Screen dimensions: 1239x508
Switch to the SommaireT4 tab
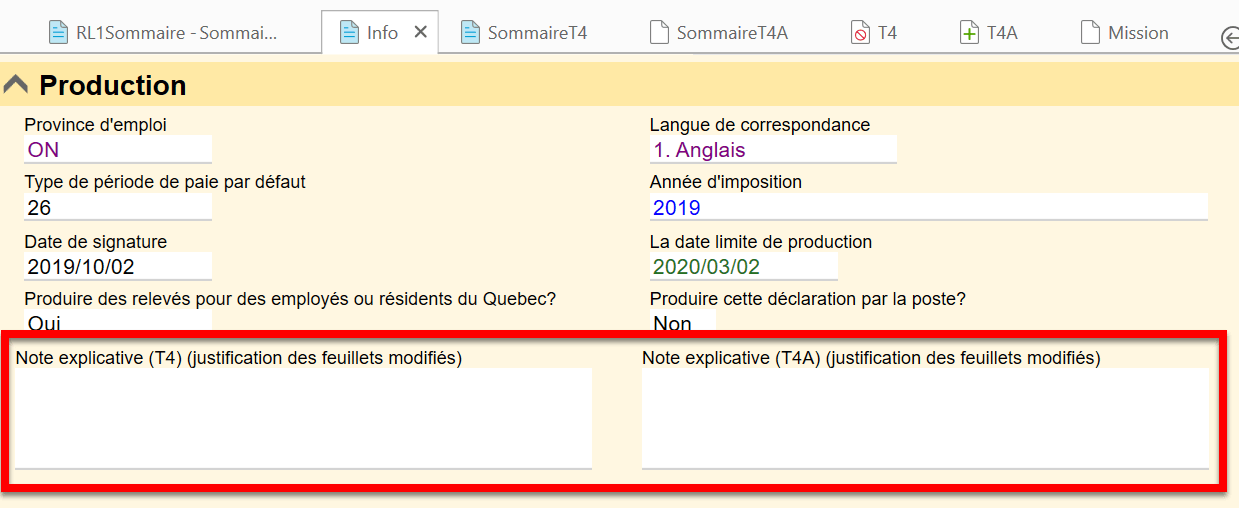tap(536, 33)
